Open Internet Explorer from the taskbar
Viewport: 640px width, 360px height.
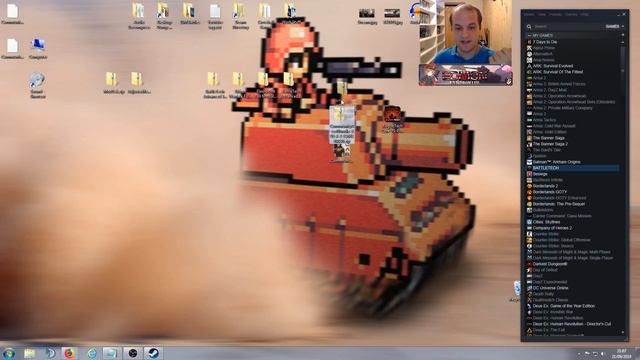[92, 353]
